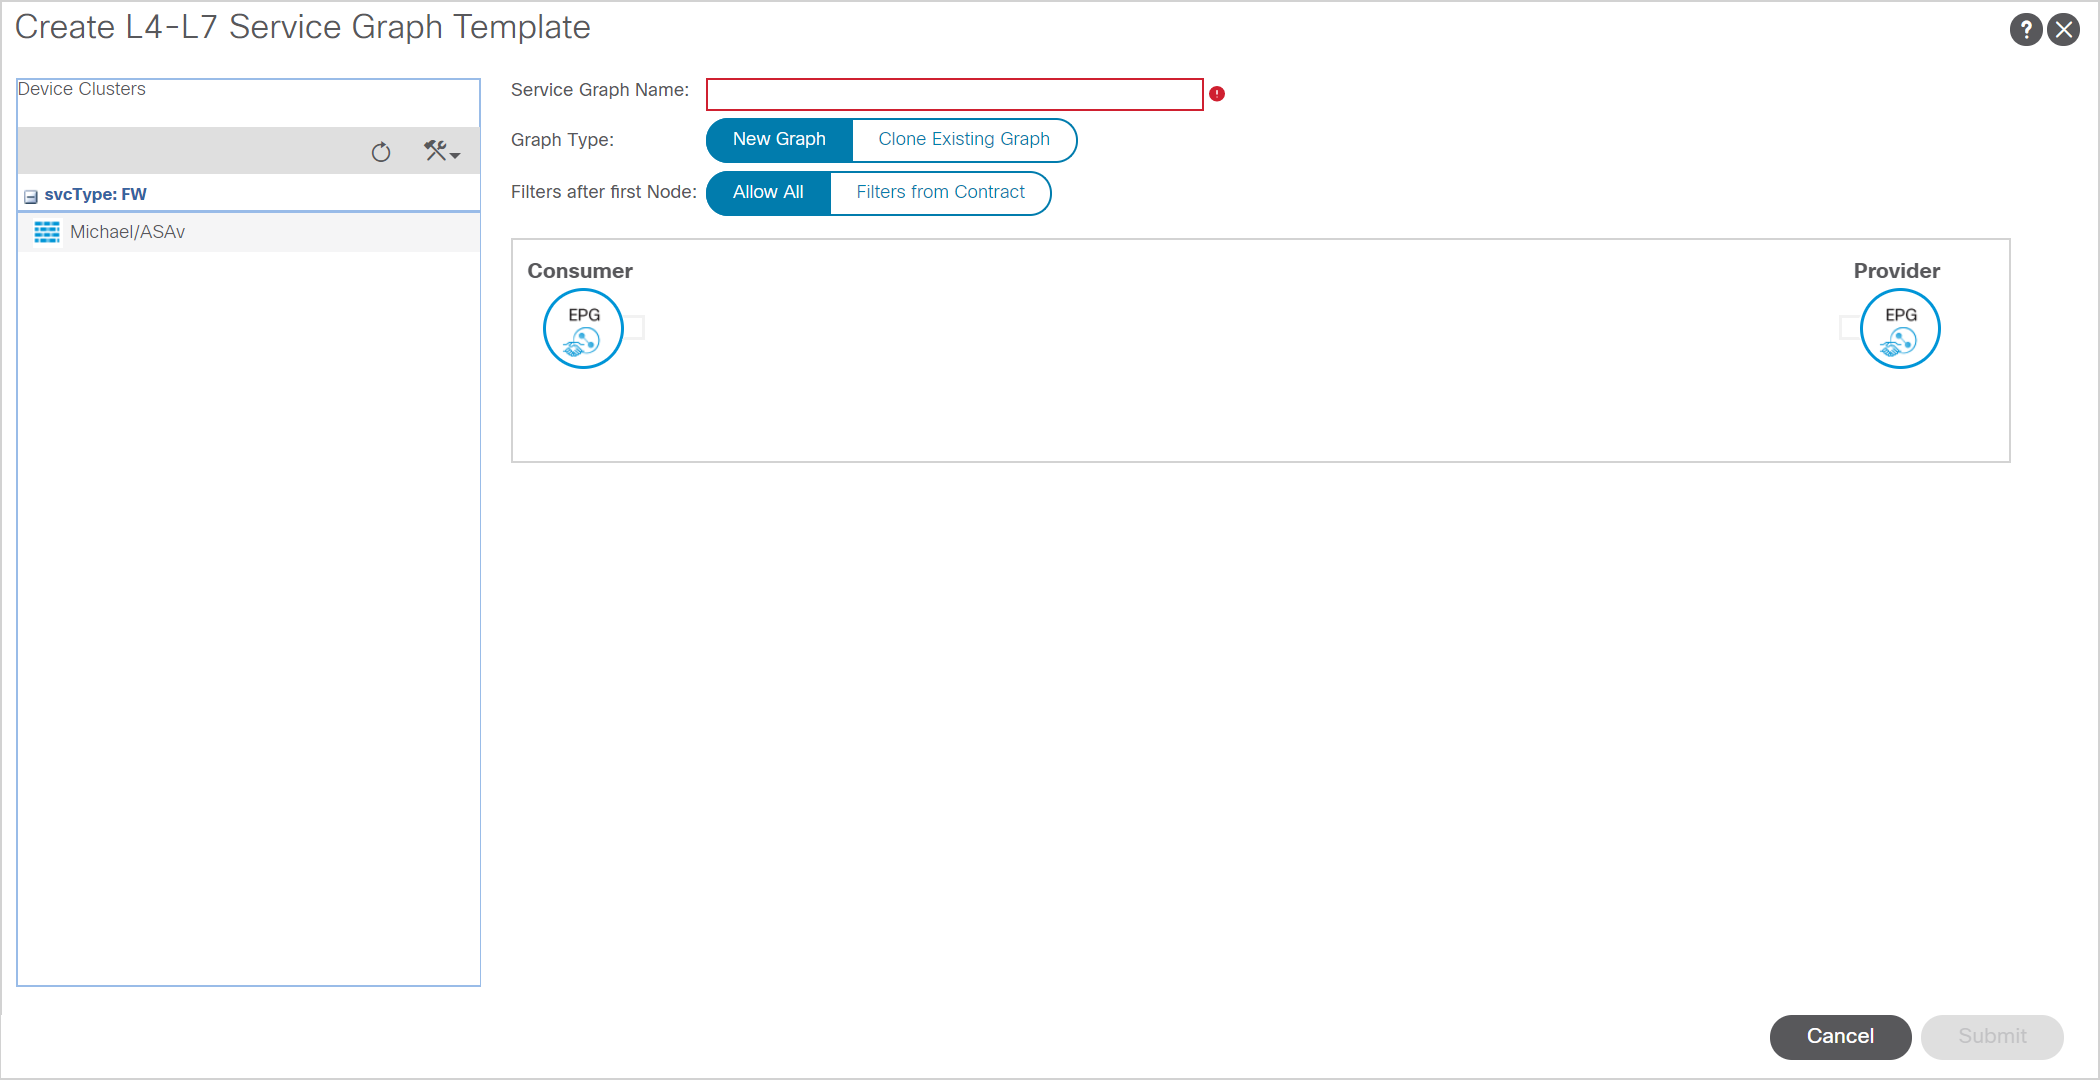Click the Provider EPG connector square
The width and height of the screenshot is (2100, 1080).
point(1850,328)
